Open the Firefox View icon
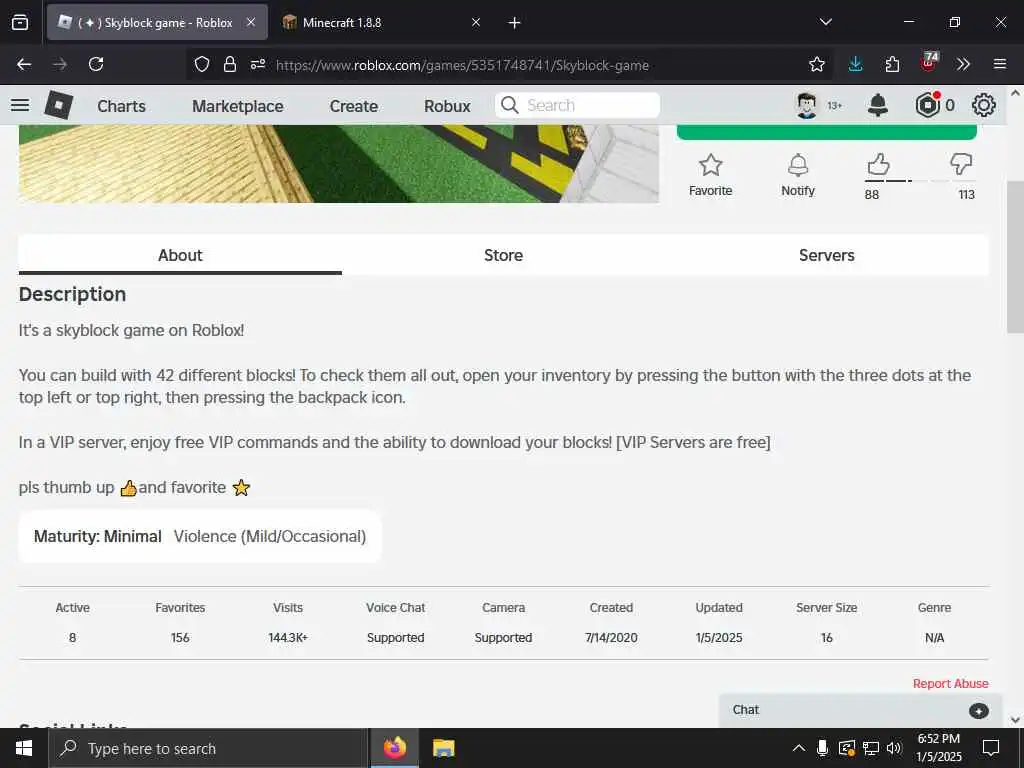Viewport: 1024px width, 768px height. (x=20, y=22)
